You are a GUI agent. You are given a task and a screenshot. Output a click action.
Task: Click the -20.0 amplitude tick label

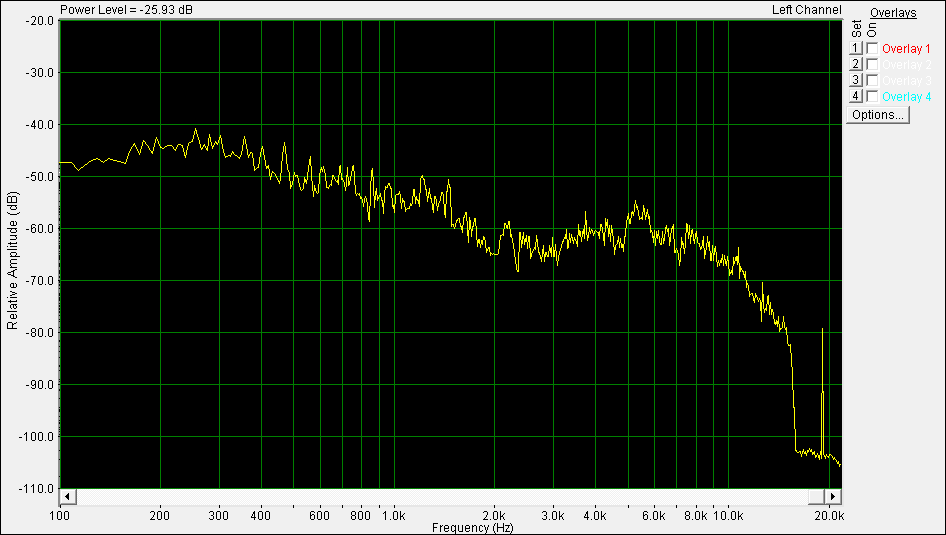click(40, 21)
